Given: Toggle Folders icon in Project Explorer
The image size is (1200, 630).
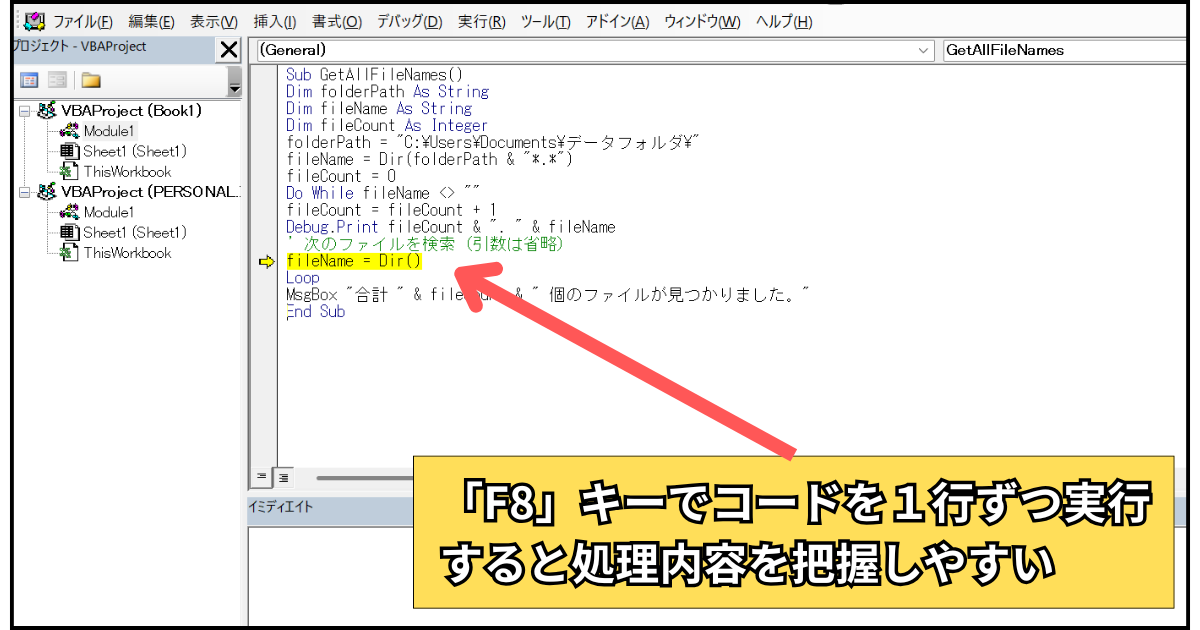Looking at the screenshot, I should [91, 81].
